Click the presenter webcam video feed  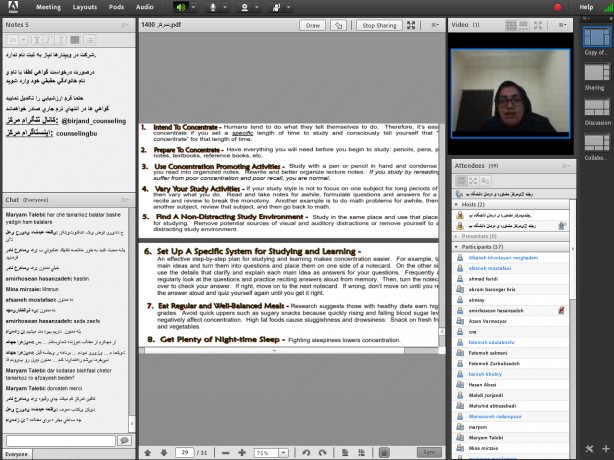(510, 94)
